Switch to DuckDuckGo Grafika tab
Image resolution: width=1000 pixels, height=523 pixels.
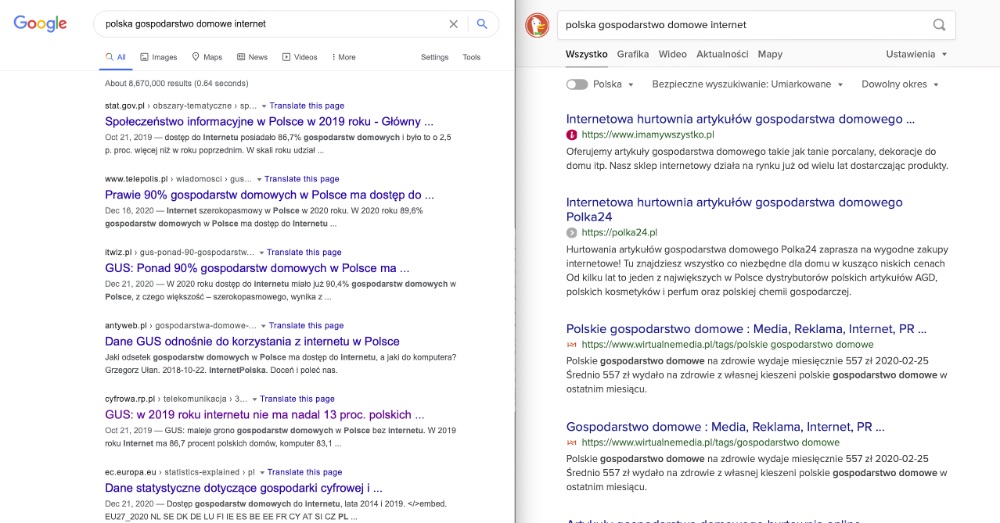[632, 54]
